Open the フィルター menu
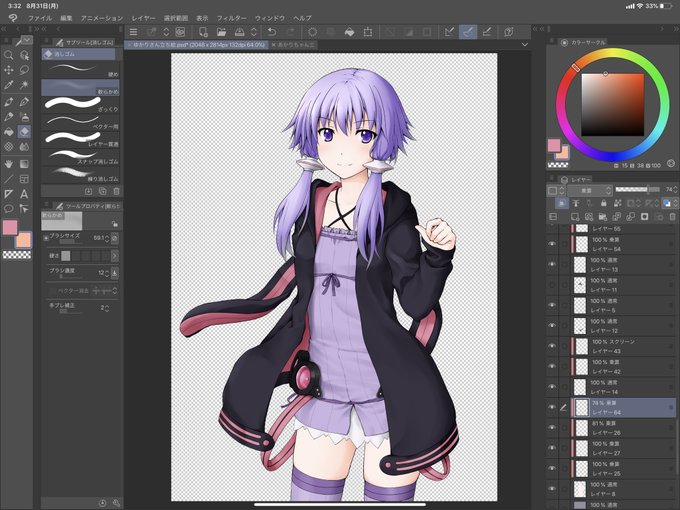 232,18
